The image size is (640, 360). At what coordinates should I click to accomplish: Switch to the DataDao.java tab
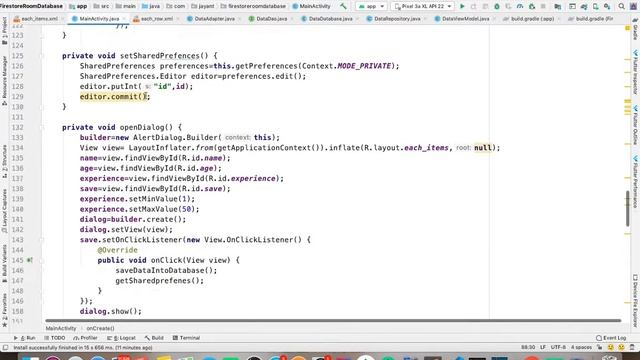[271, 19]
